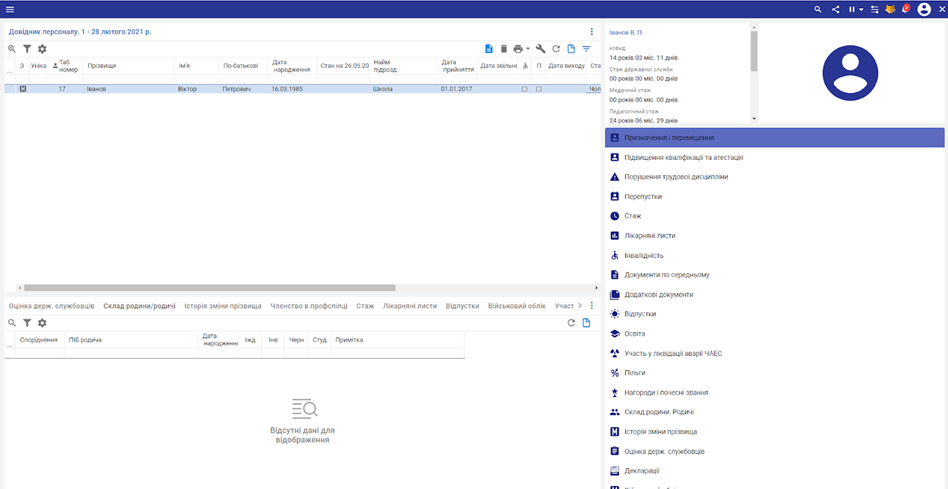
Task: Expand the print icon dropdown arrow
Action: [528, 49]
